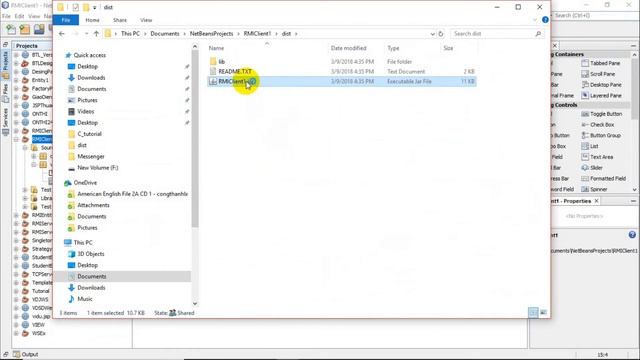Click navigation pane scroll up arrow
Viewport: 640px width, 360px height.
[195, 47]
